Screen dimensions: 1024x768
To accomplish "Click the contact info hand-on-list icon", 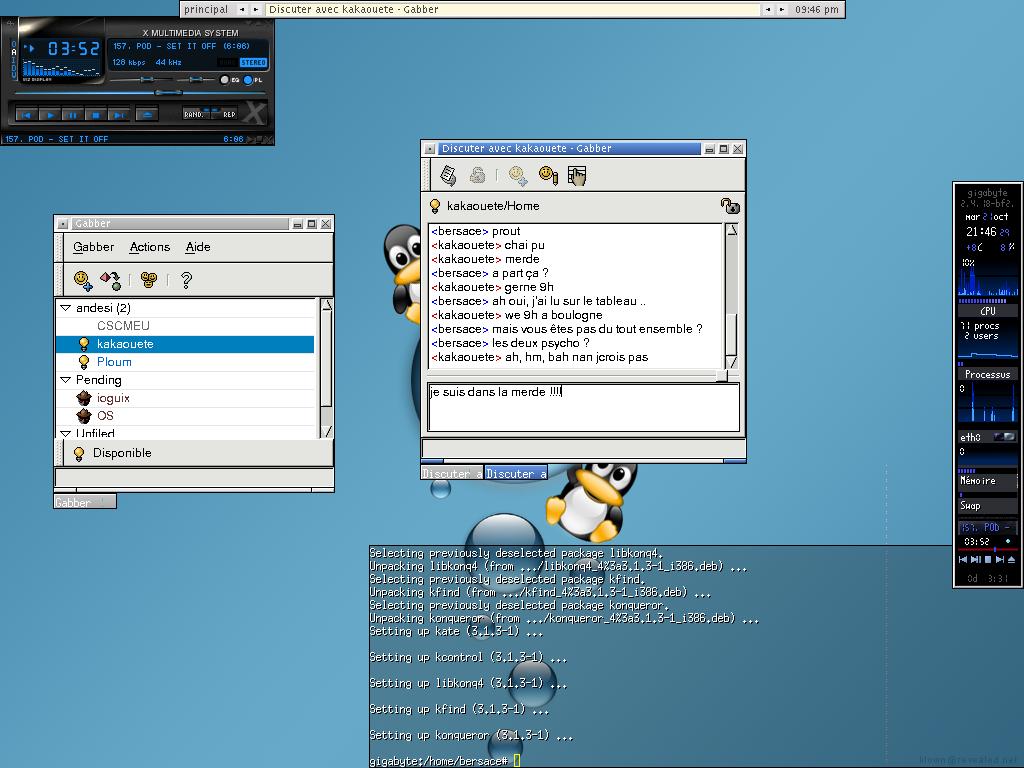I will 577,175.
